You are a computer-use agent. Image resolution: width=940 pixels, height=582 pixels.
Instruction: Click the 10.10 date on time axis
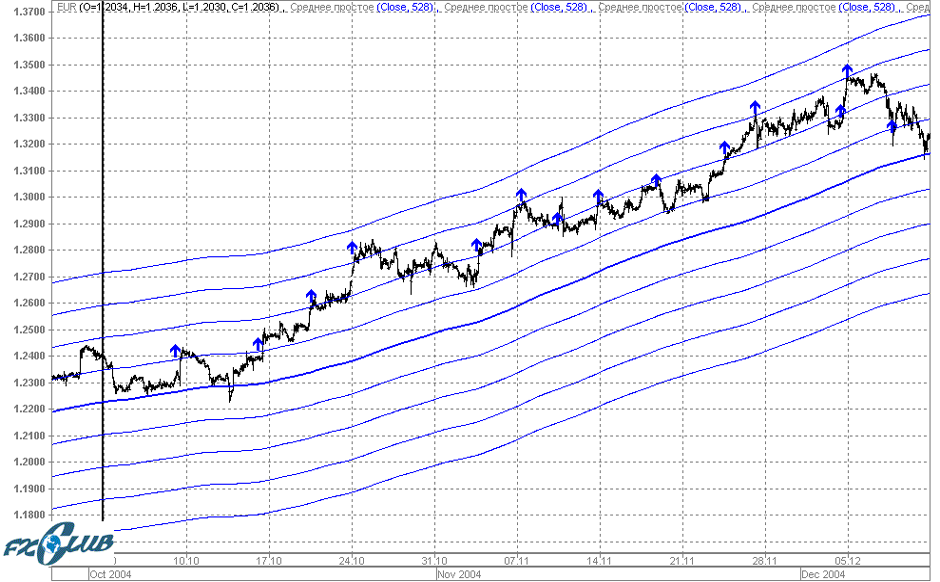(x=186, y=561)
